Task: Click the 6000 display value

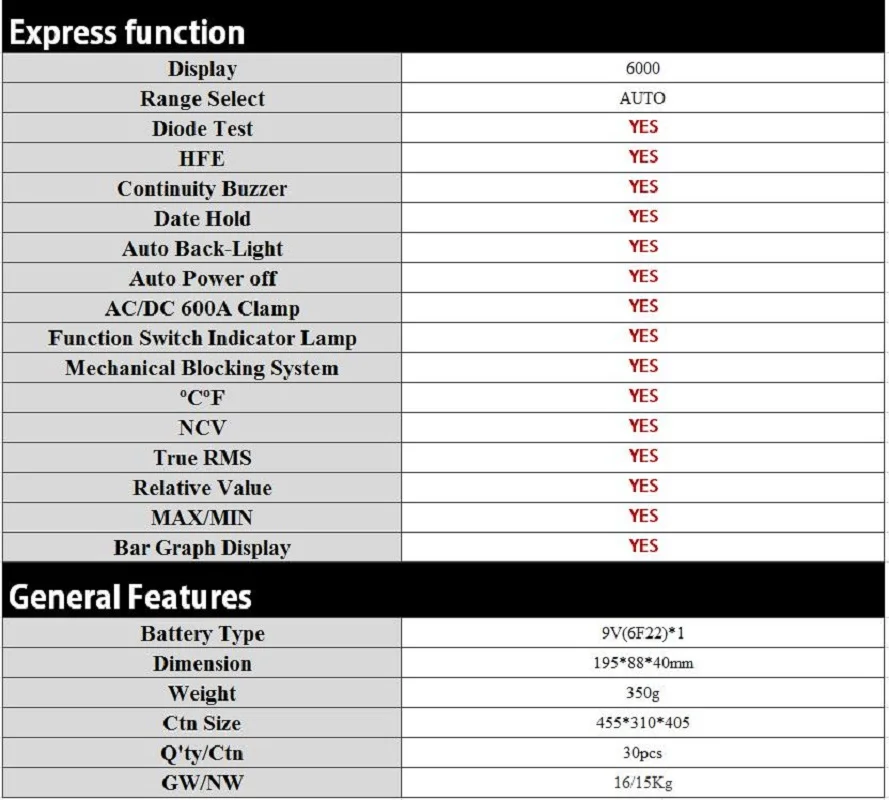Action: pos(642,68)
